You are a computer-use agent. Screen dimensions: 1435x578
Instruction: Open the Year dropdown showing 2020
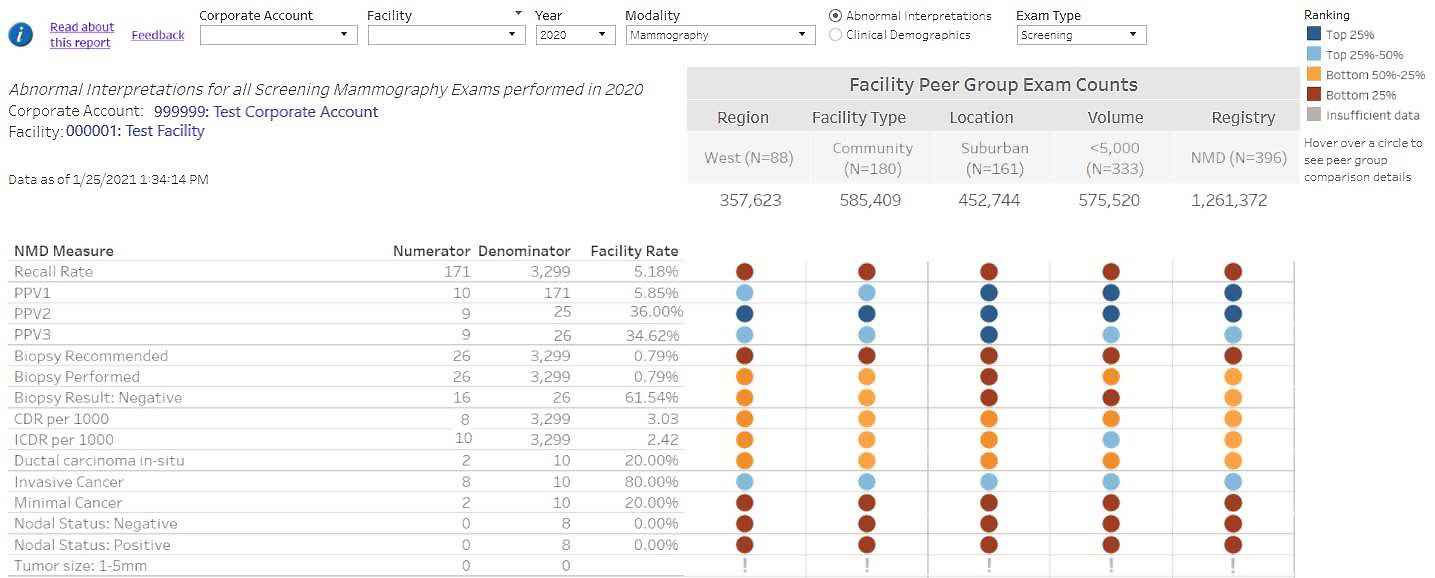[575, 35]
